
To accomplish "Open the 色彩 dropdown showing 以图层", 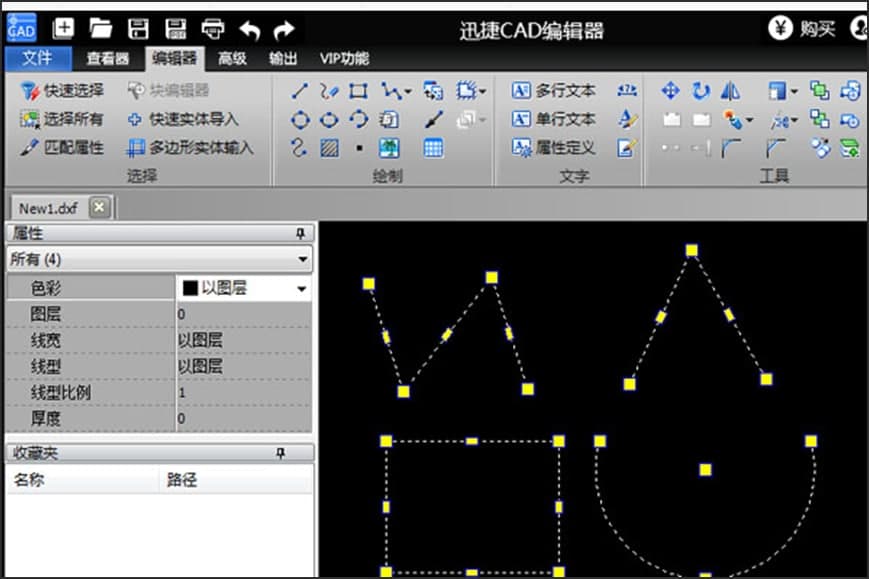I will (303, 288).
